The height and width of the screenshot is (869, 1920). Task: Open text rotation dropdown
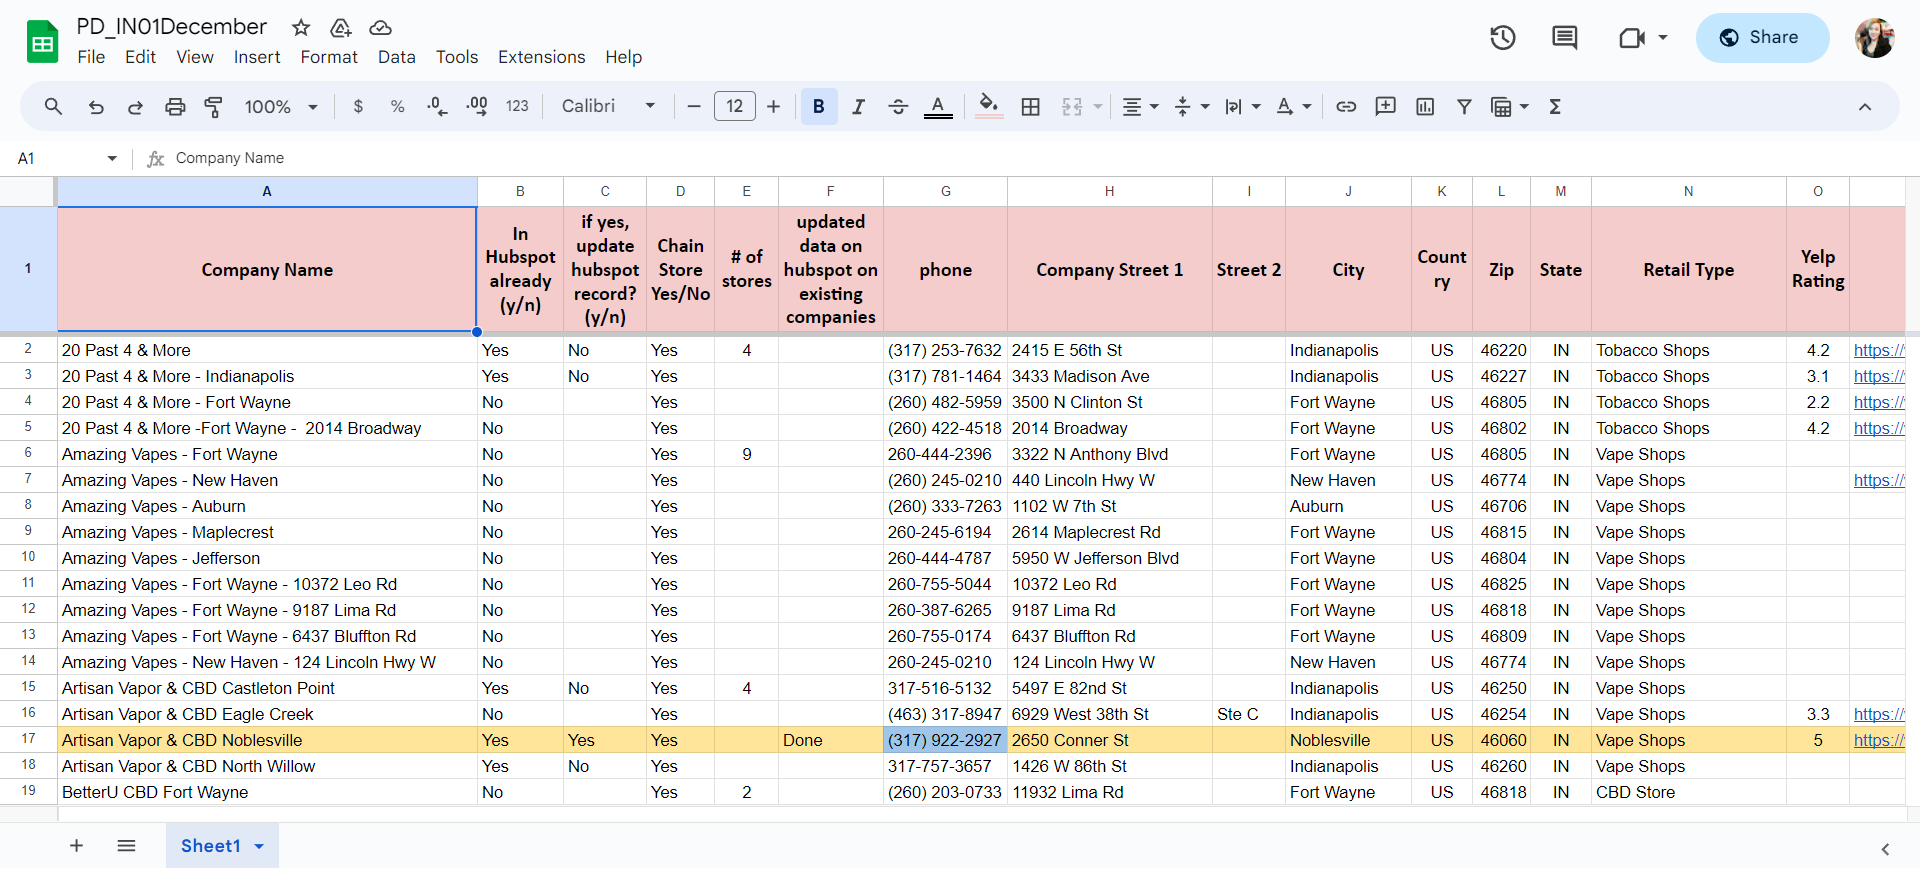(1293, 106)
